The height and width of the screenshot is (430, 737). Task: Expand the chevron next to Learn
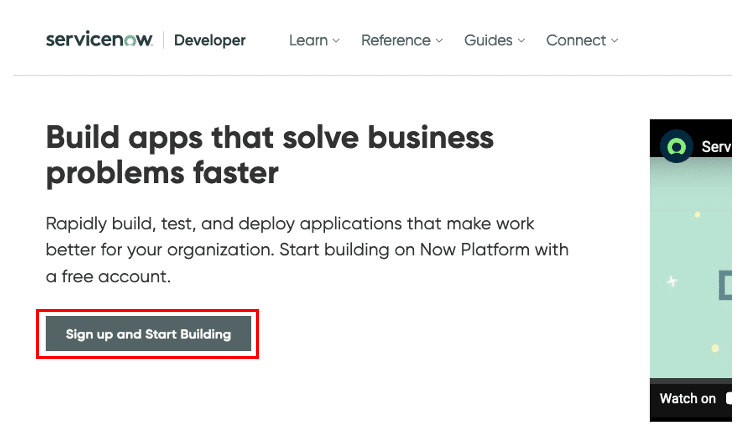coord(336,41)
